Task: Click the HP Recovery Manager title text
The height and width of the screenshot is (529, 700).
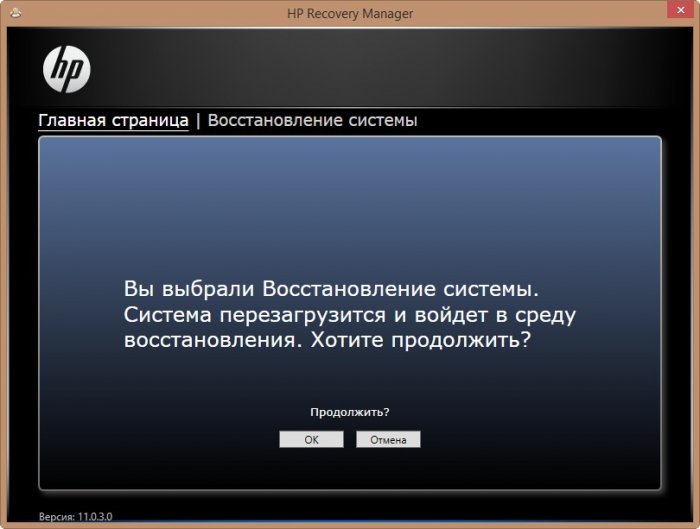Action: click(350, 11)
